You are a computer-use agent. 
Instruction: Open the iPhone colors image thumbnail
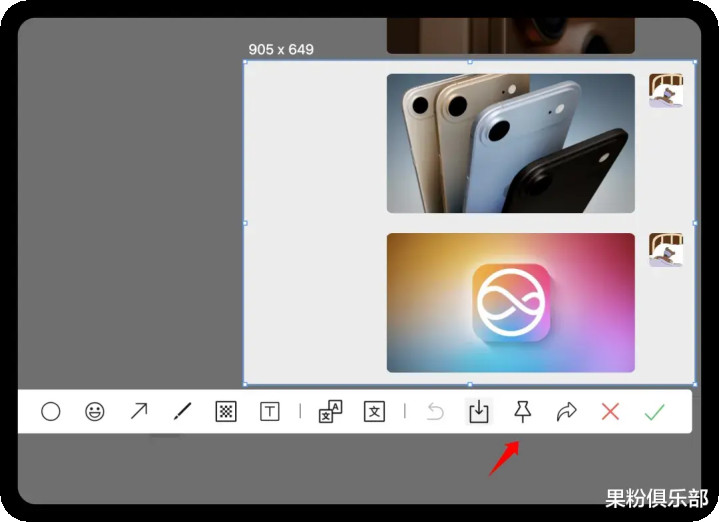point(511,143)
